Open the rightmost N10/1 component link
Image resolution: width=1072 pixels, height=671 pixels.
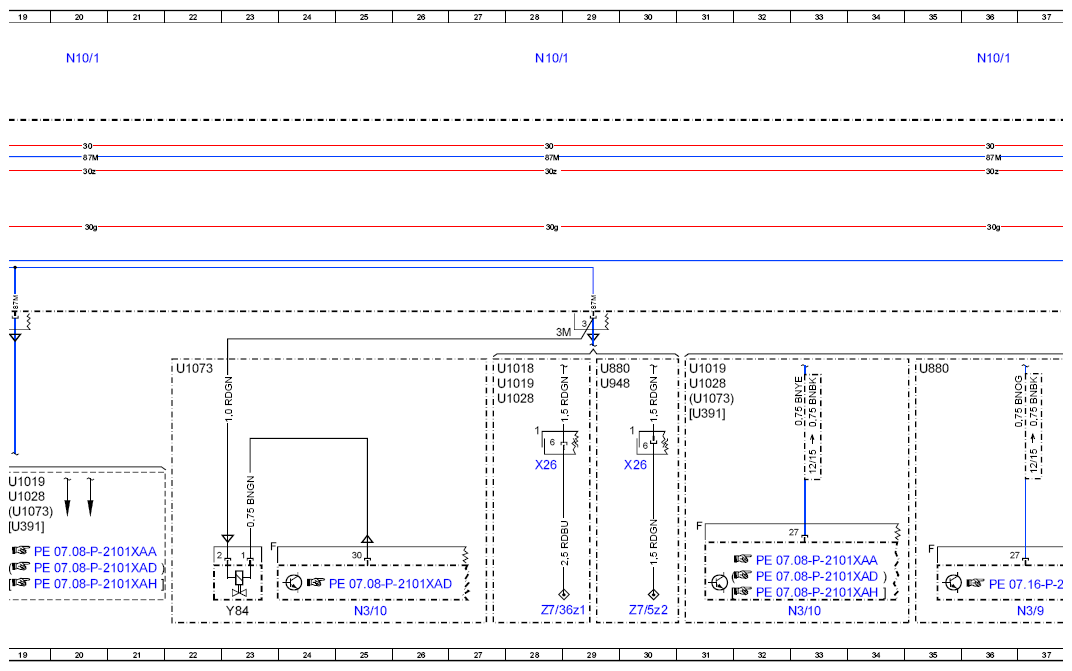coord(993,58)
